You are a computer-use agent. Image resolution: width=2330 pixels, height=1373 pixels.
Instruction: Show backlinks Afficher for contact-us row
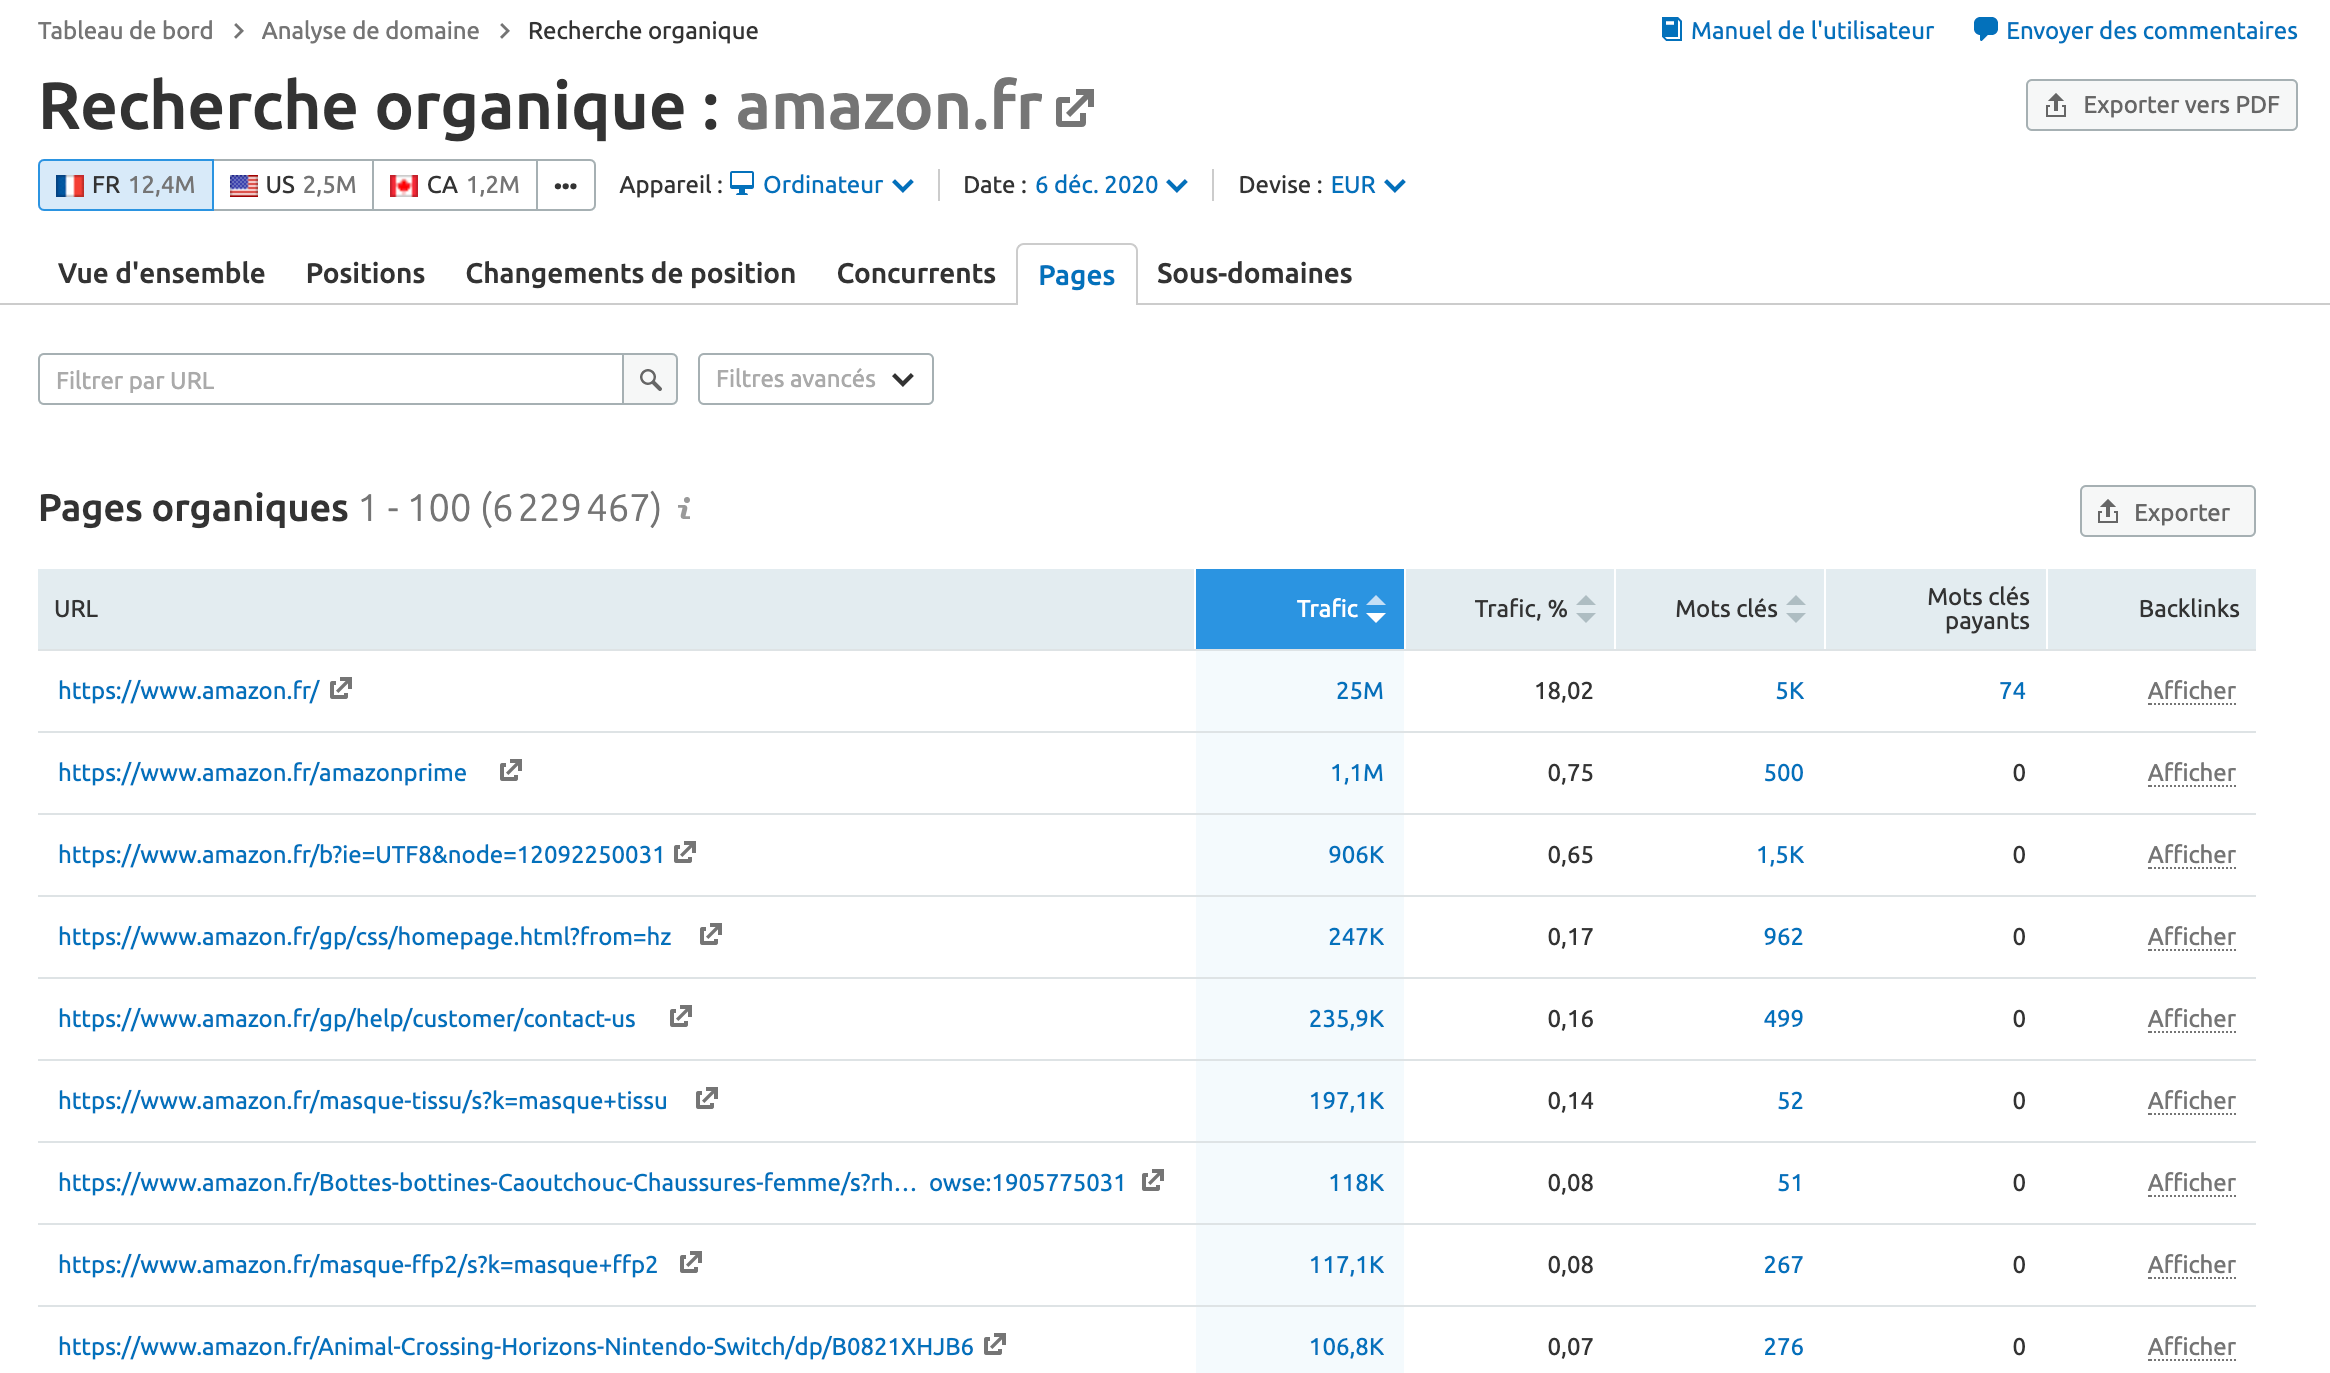pyautogui.click(x=2191, y=1018)
